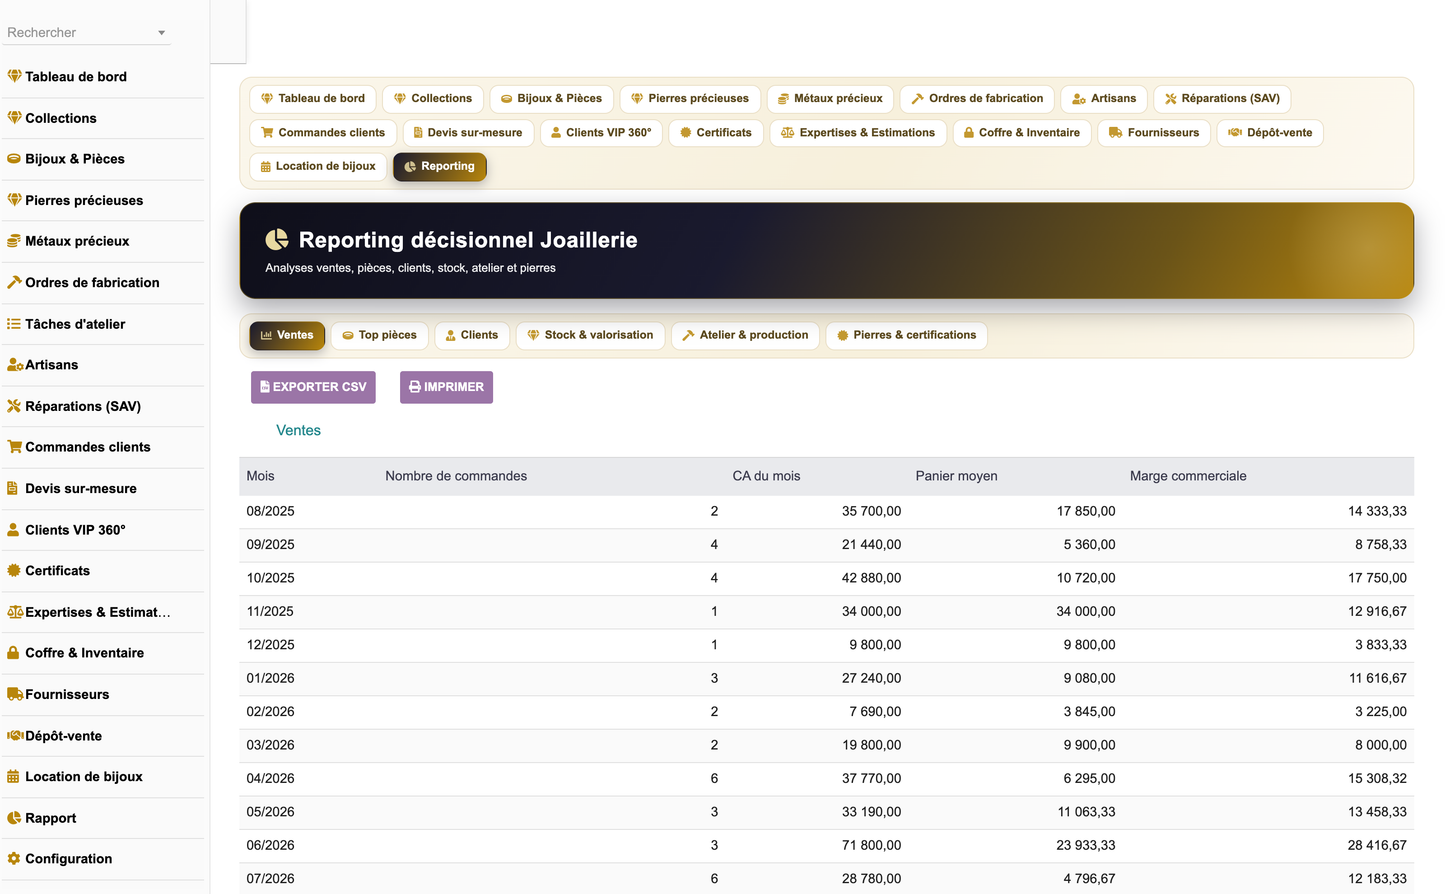Open Commandes clients cart icon in the sidebar

(x=14, y=447)
